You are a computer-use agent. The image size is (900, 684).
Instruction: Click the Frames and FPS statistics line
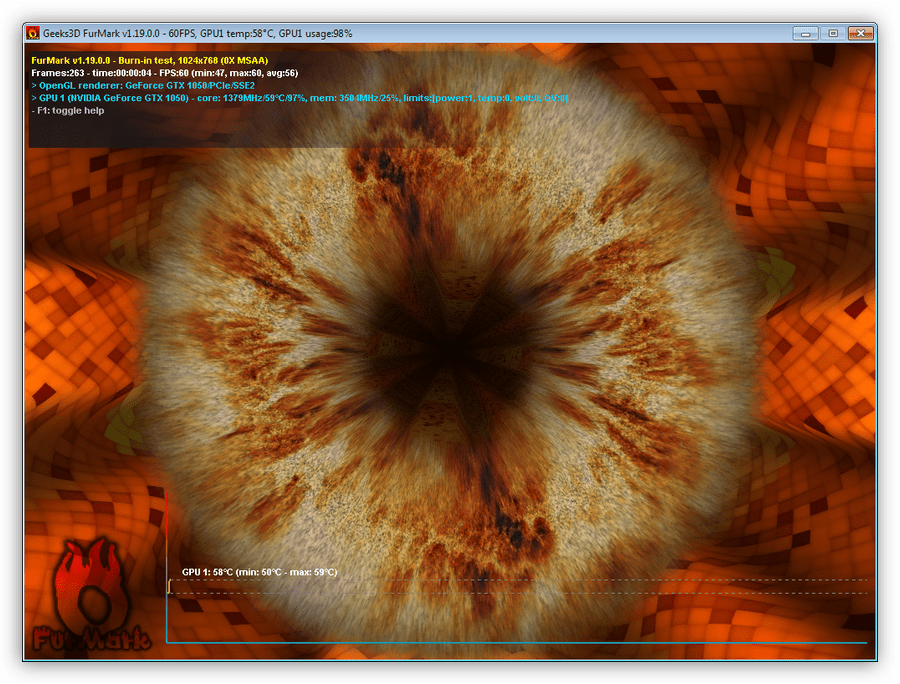(x=164, y=73)
